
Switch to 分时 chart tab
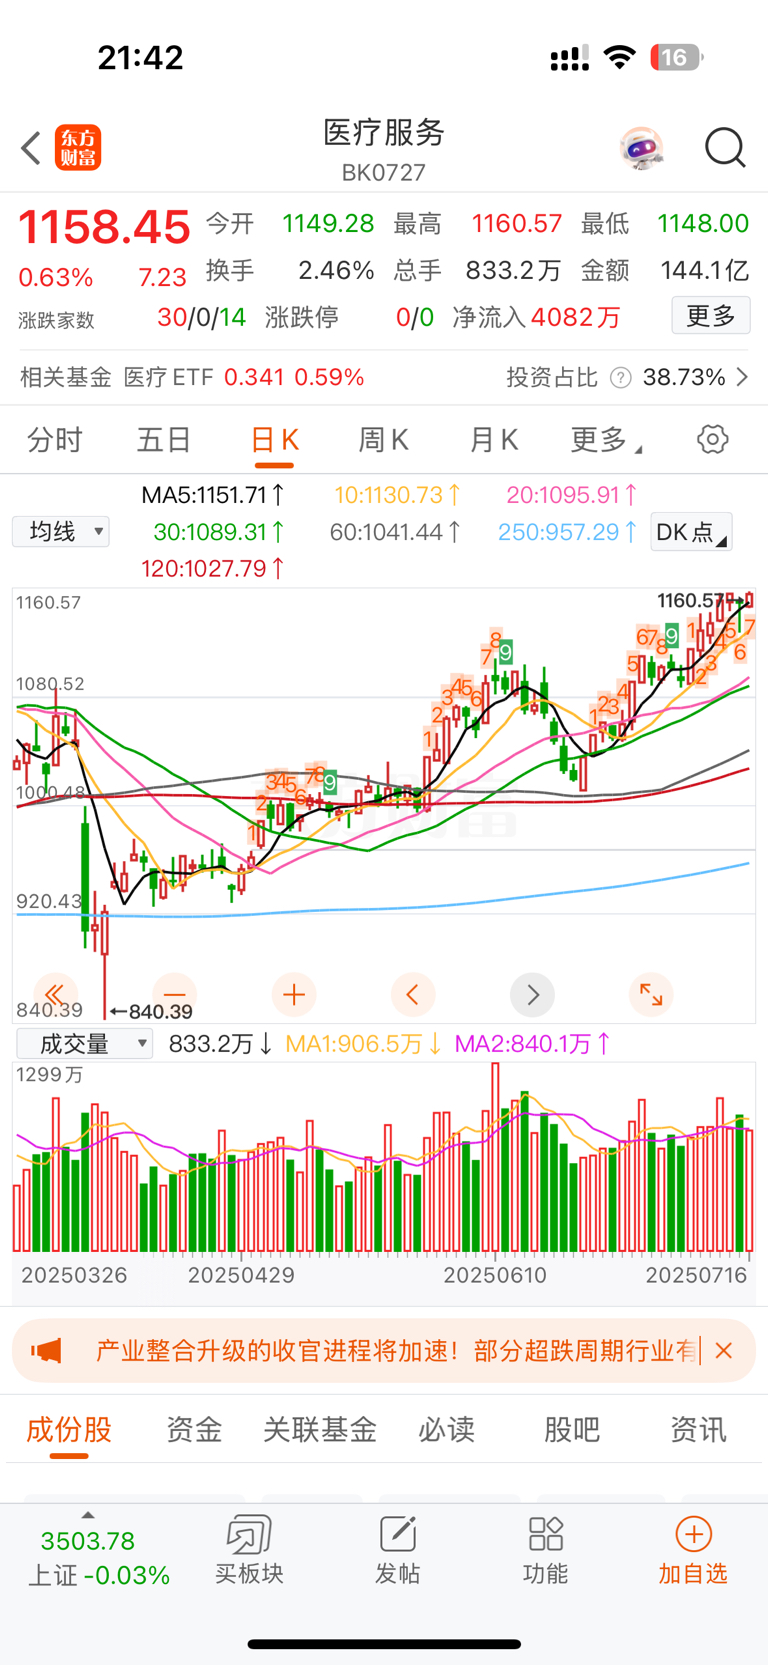(x=55, y=440)
